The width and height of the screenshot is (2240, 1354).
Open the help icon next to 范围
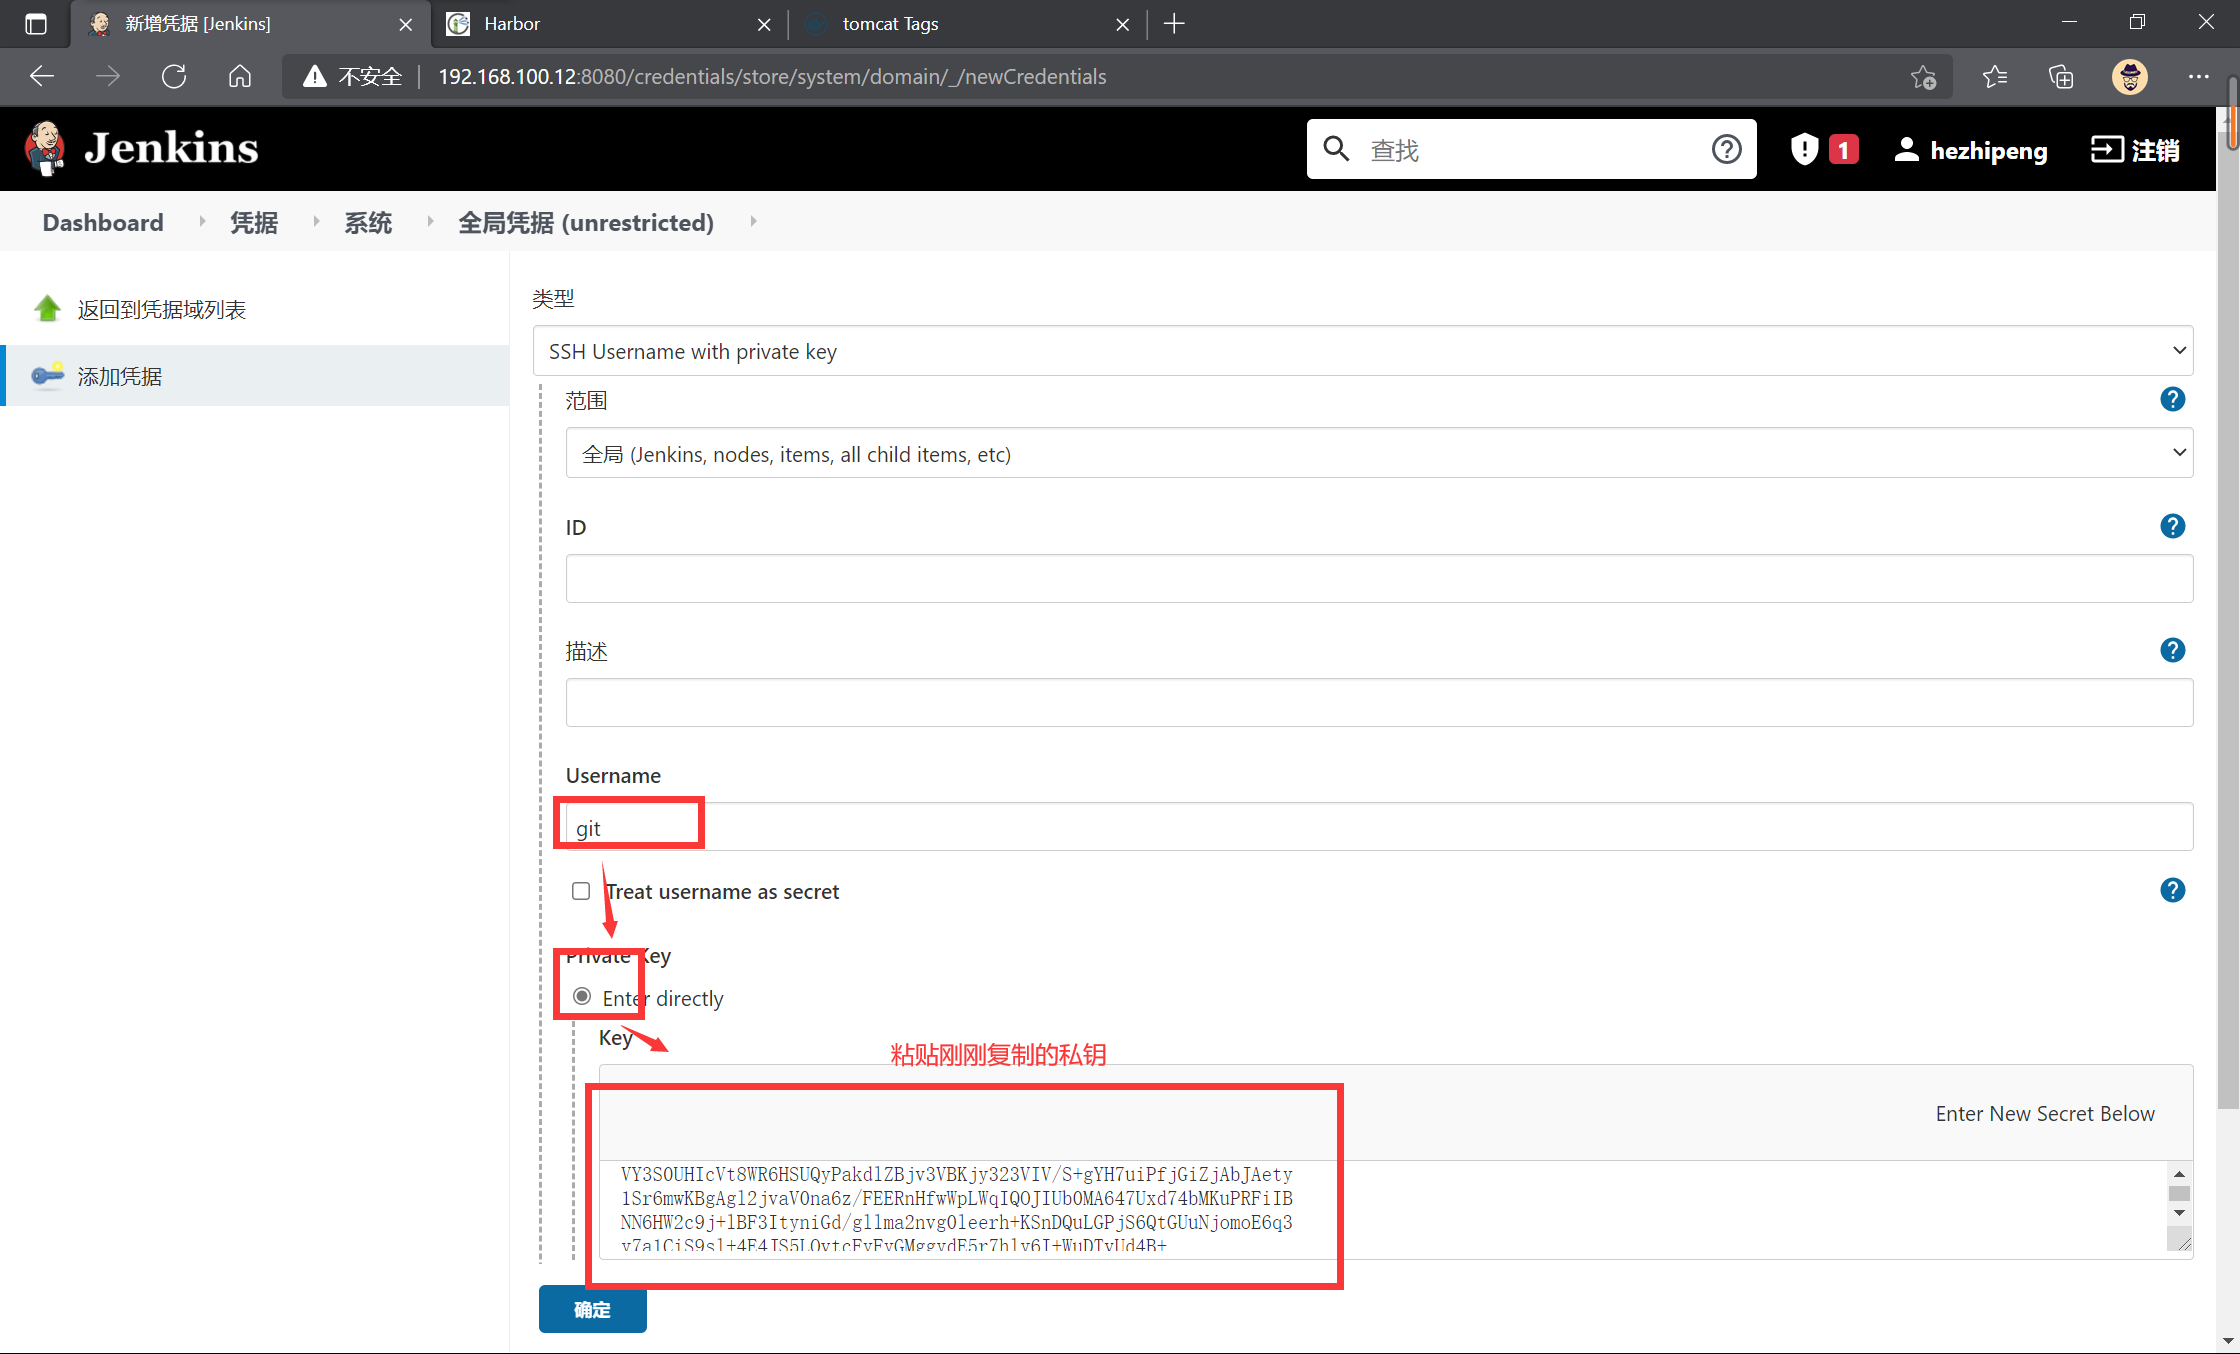(2172, 399)
